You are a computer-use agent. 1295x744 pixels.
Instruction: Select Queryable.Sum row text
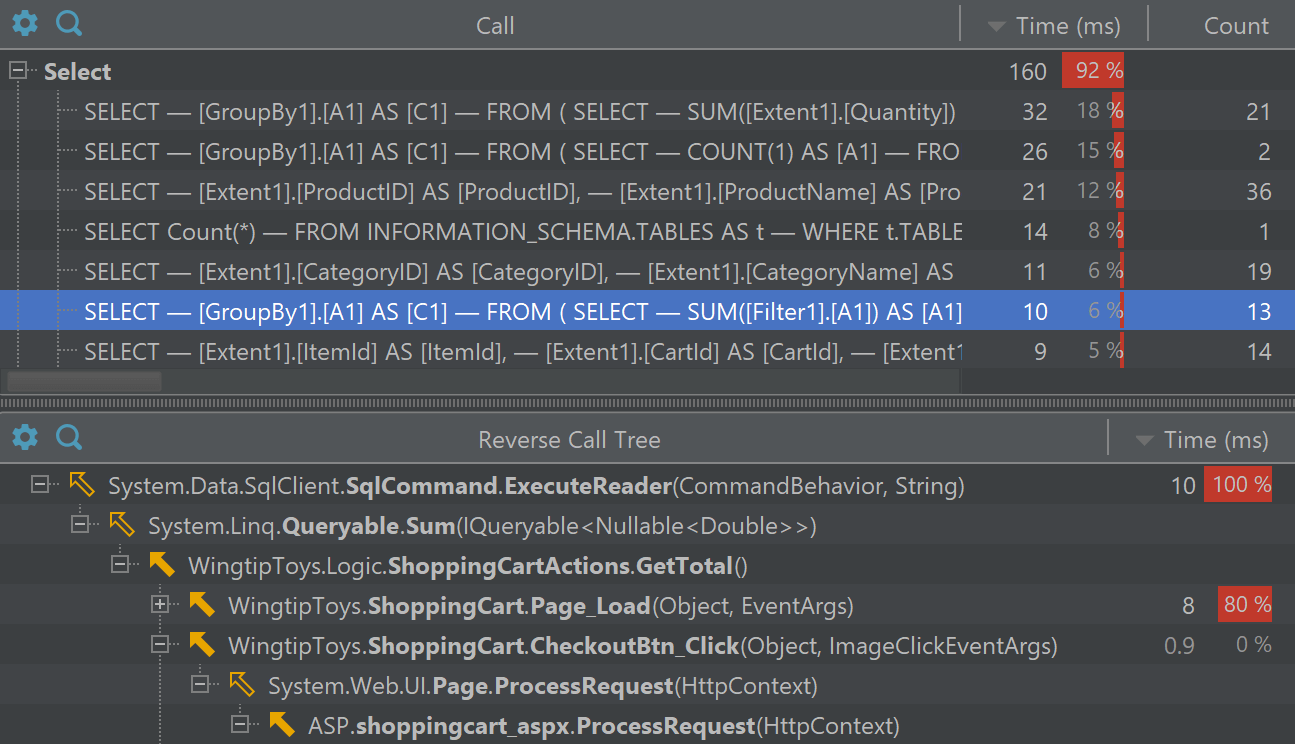tap(483, 526)
